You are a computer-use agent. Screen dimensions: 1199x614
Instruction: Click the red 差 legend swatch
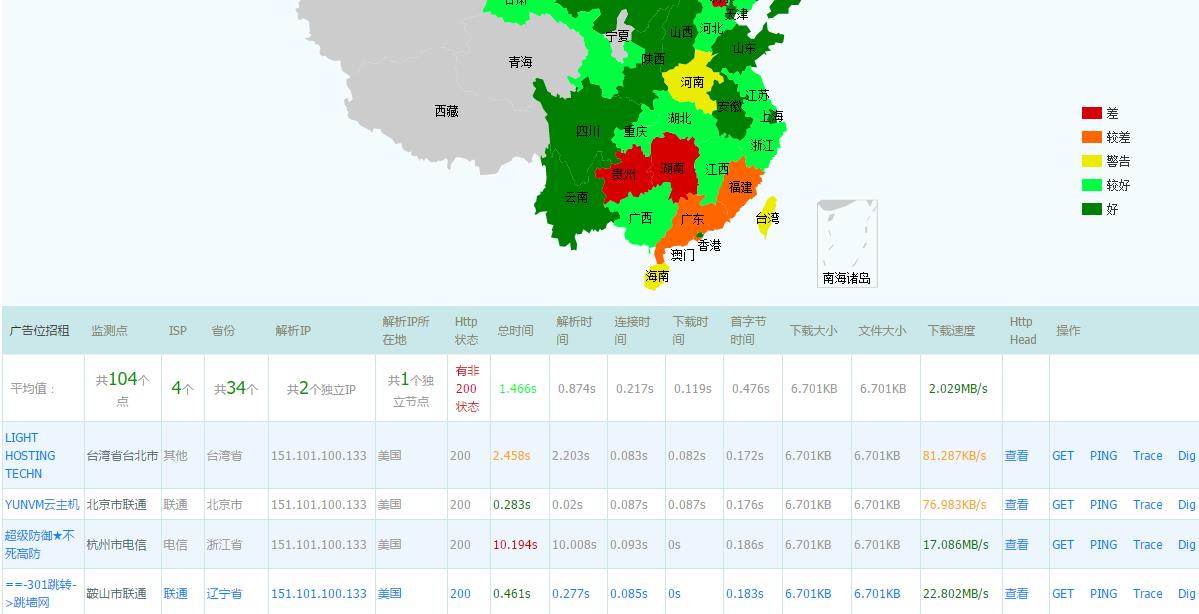point(1091,113)
